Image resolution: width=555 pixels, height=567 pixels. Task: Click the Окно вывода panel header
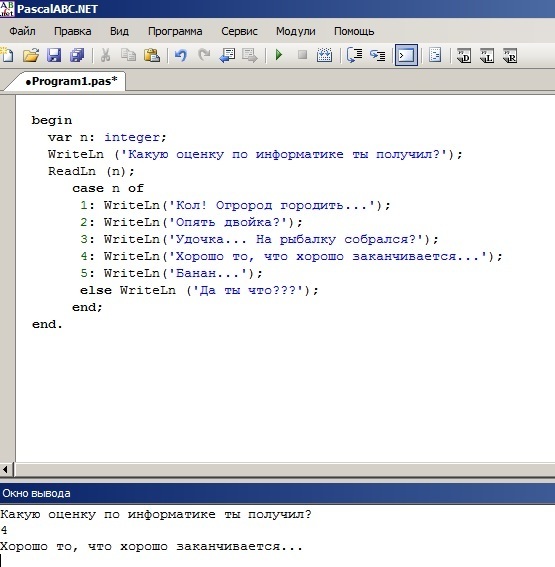tap(277, 493)
